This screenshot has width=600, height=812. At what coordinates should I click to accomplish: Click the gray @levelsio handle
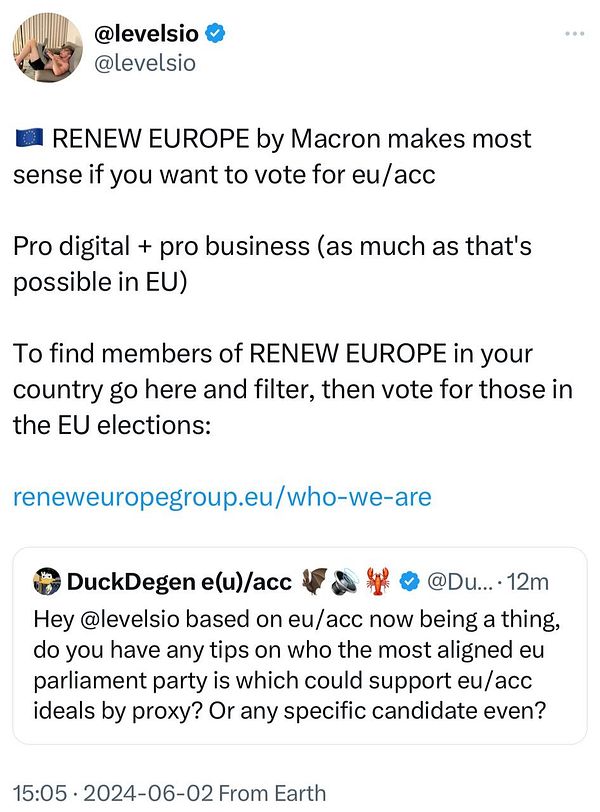tap(144, 63)
